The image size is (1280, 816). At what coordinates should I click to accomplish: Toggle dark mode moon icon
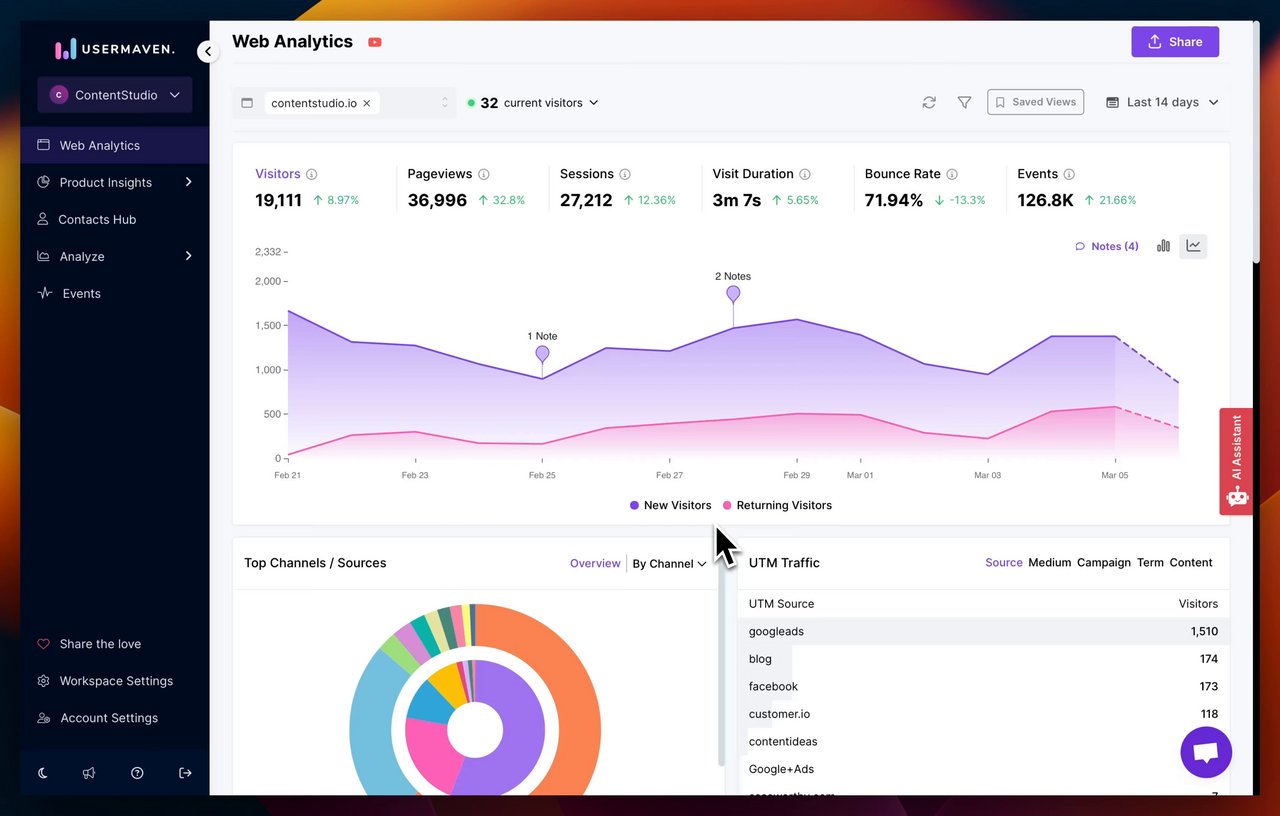click(43, 773)
